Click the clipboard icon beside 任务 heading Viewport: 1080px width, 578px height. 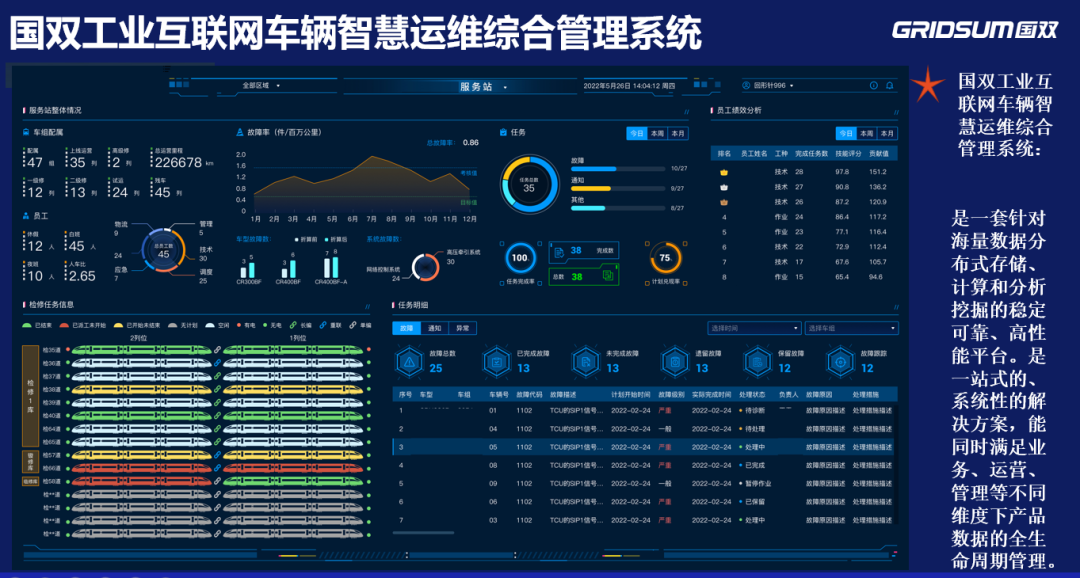[503, 132]
